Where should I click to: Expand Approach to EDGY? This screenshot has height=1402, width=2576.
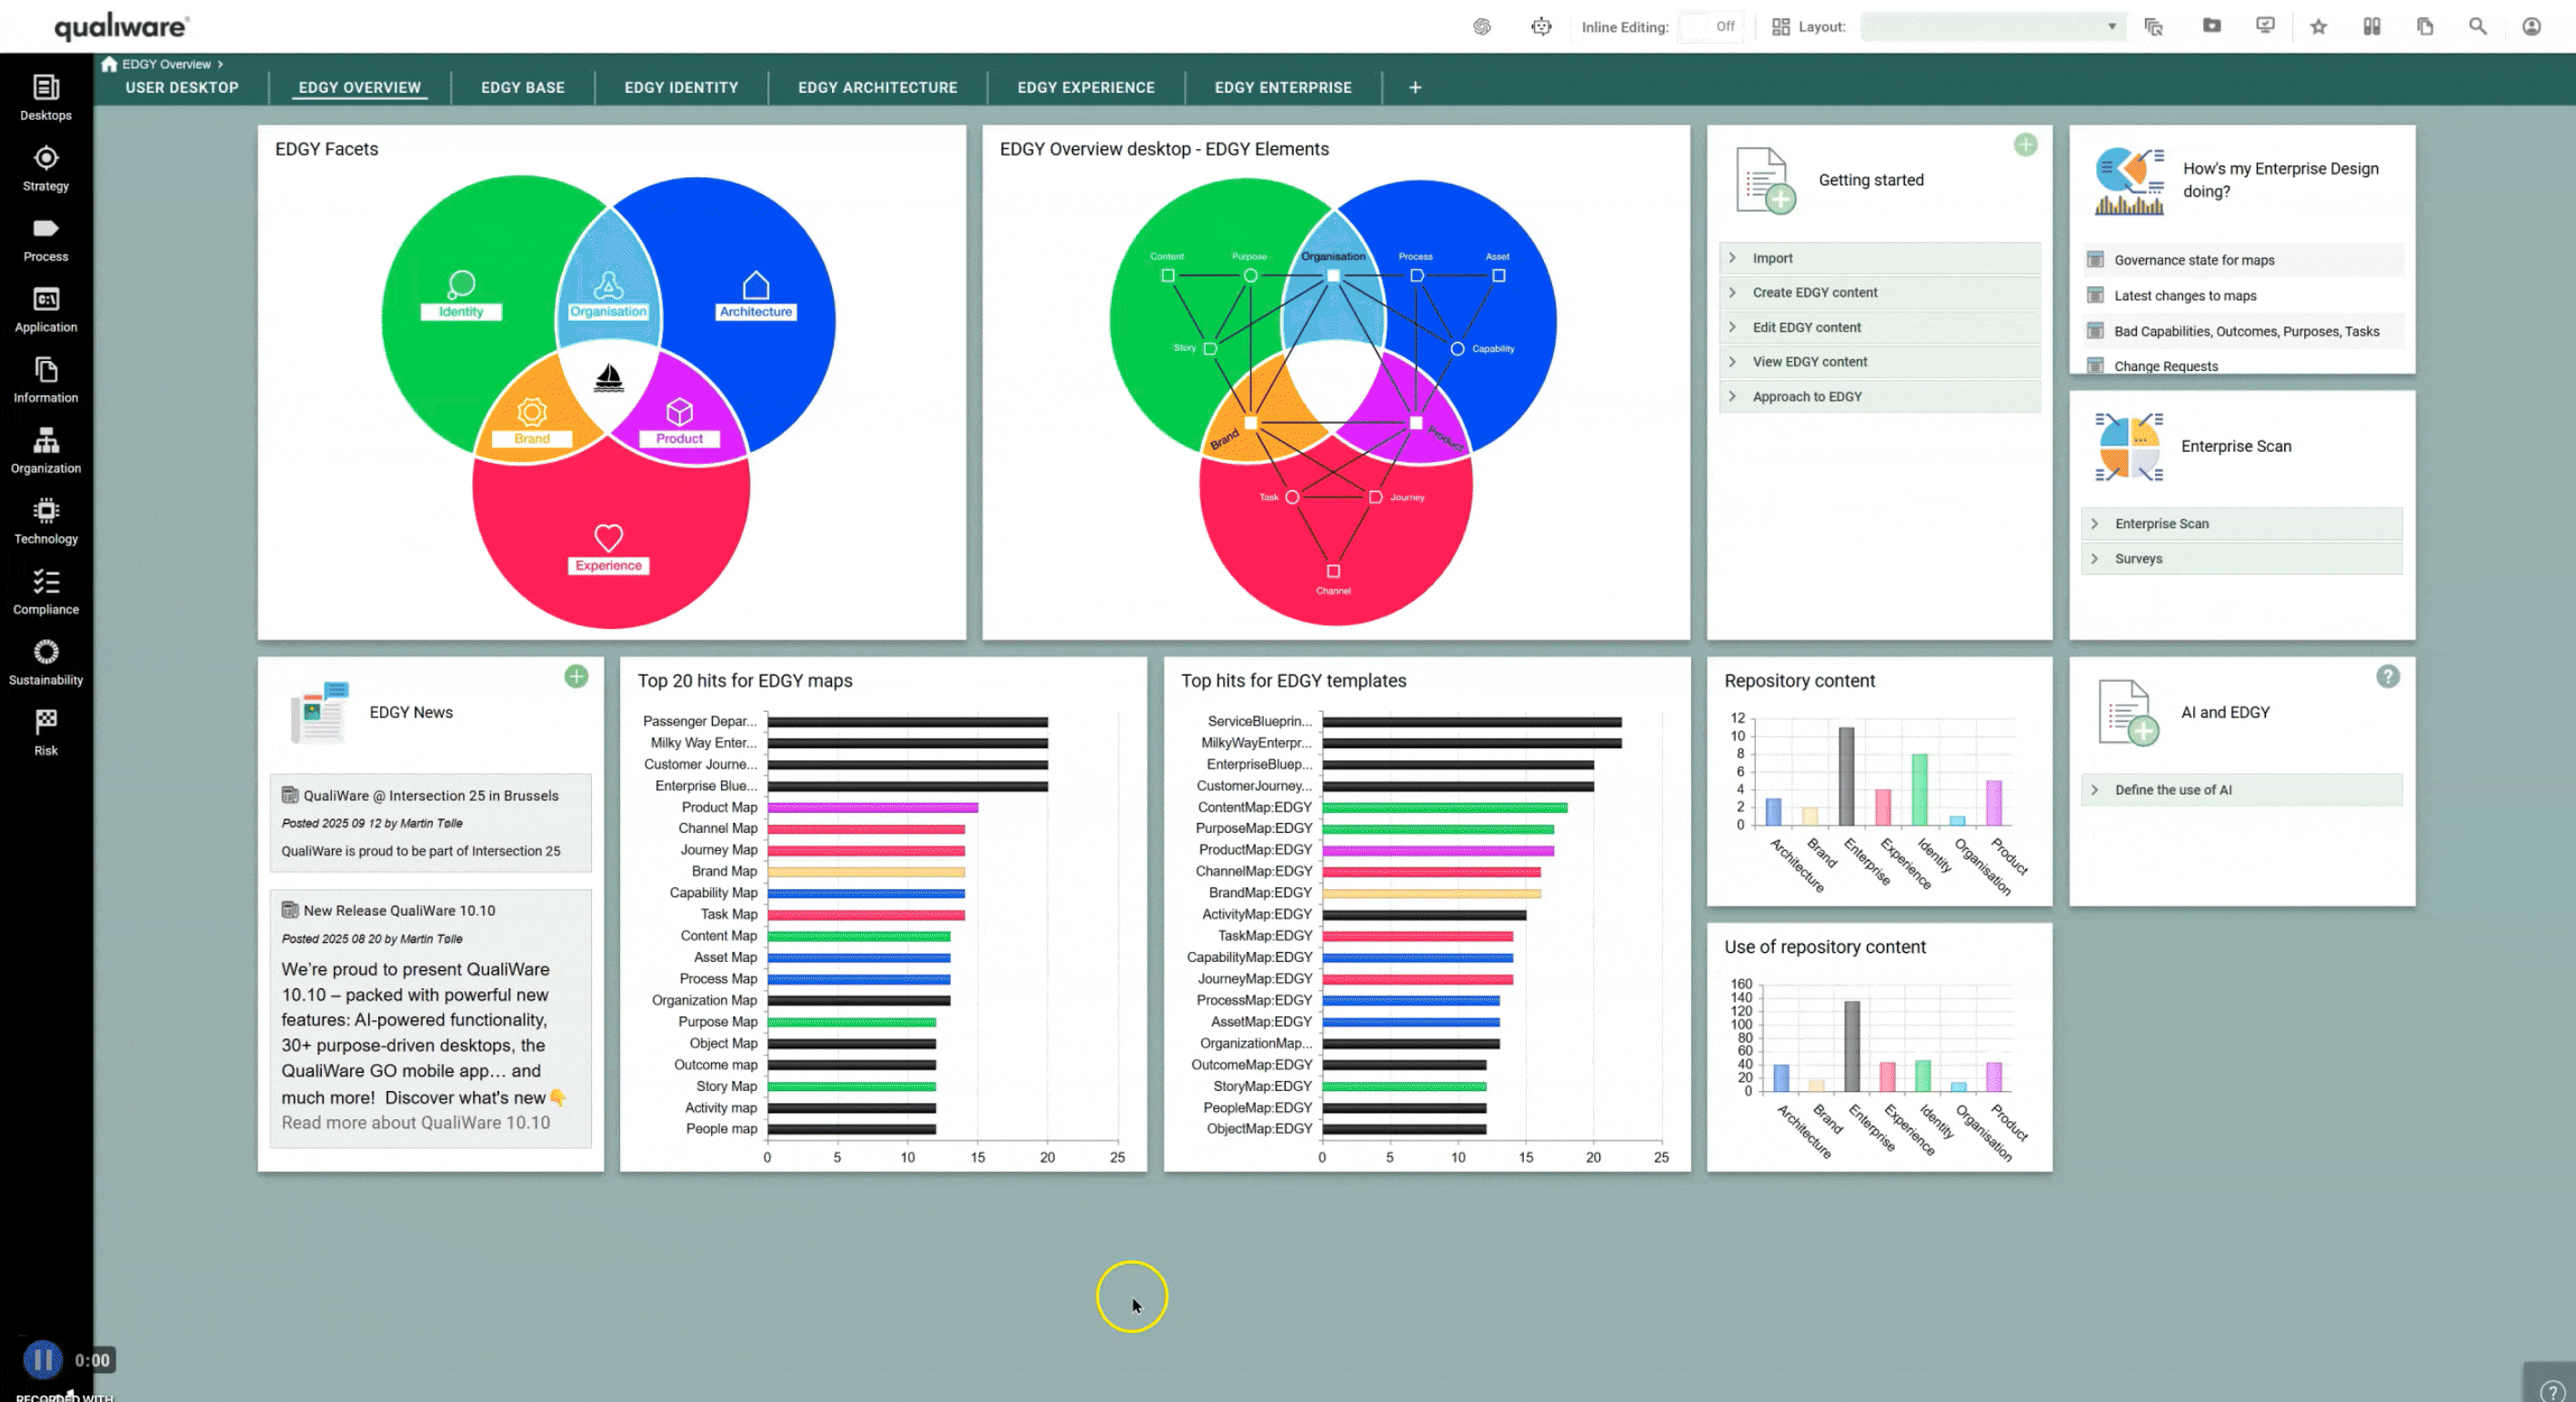1806,397
